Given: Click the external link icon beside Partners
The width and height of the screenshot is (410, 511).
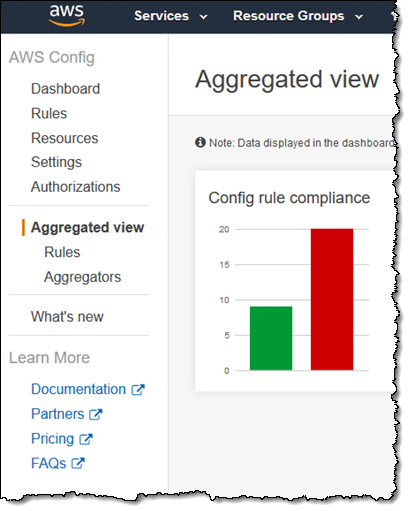Looking at the screenshot, I should 96,414.
